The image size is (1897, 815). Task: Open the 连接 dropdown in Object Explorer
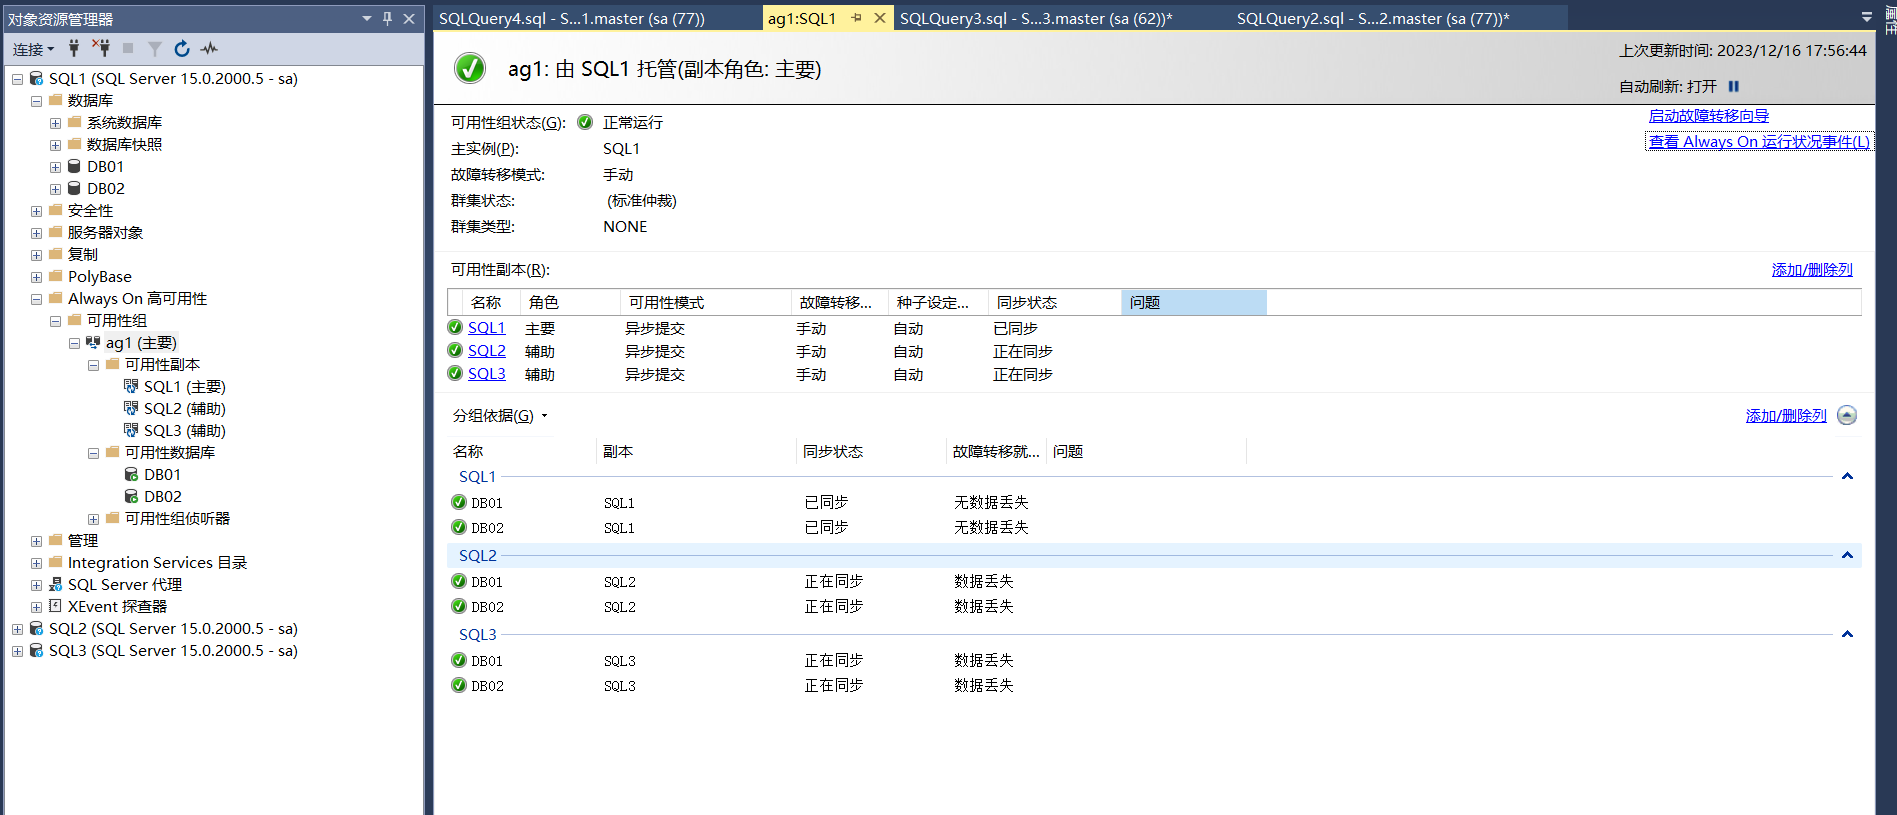(33, 49)
